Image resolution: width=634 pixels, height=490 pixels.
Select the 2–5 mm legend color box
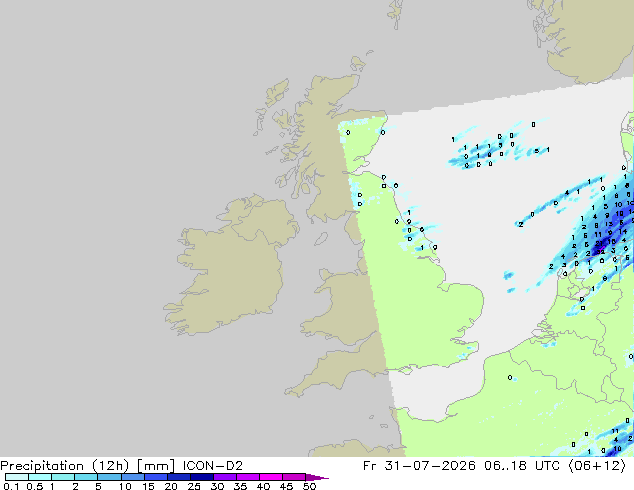coord(86,477)
